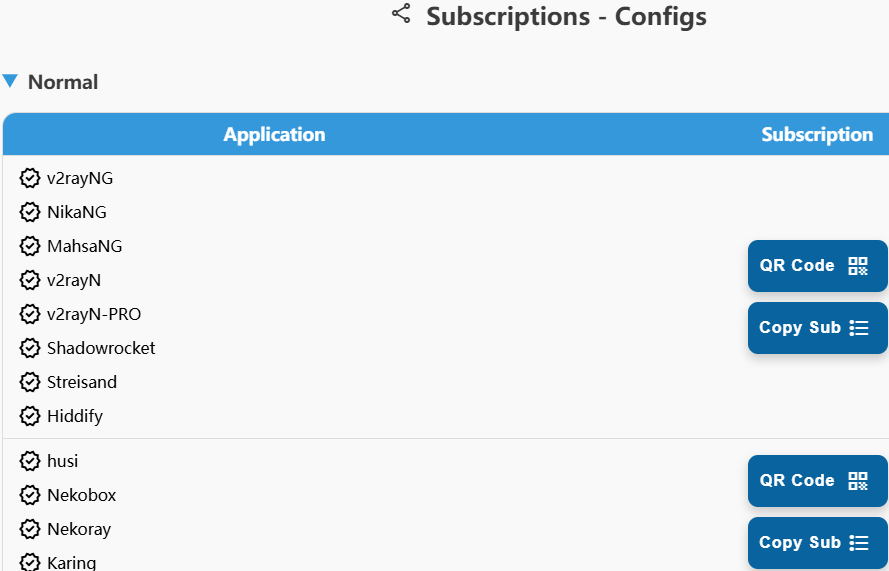Click the Nekoray application entry
The height and width of the screenshot is (571, 889).
pyautogui.click(x=79, y=530)
